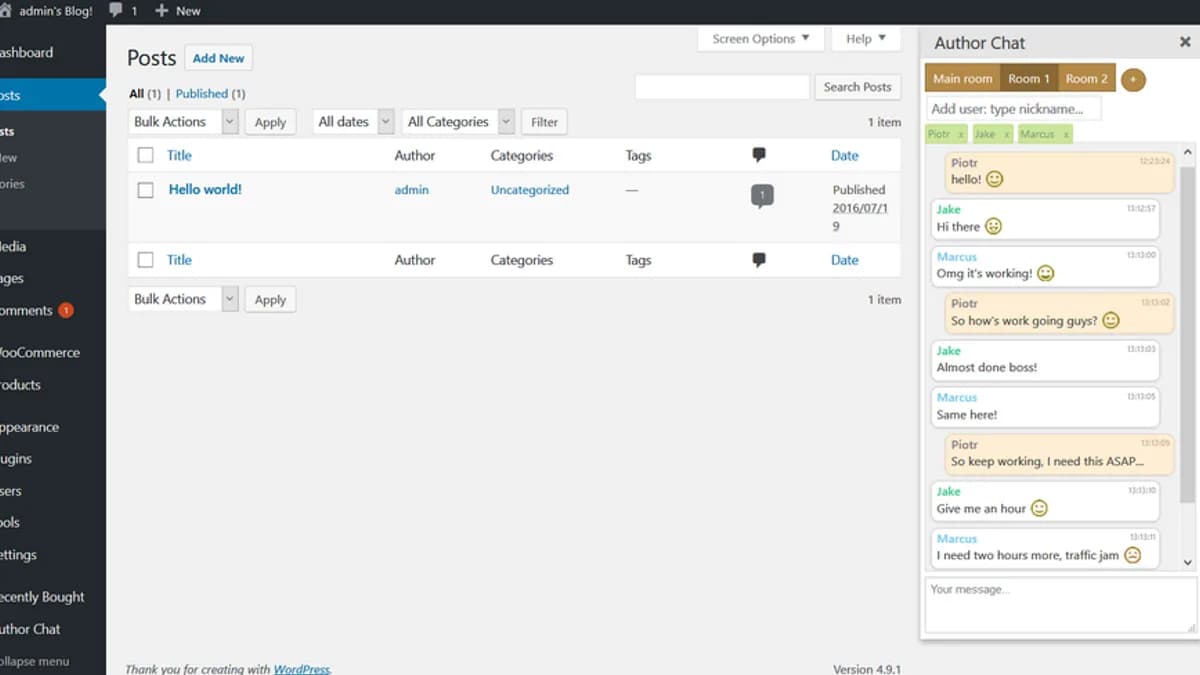
Task: Expand the Screen Options panel
Action: point(761,39)
